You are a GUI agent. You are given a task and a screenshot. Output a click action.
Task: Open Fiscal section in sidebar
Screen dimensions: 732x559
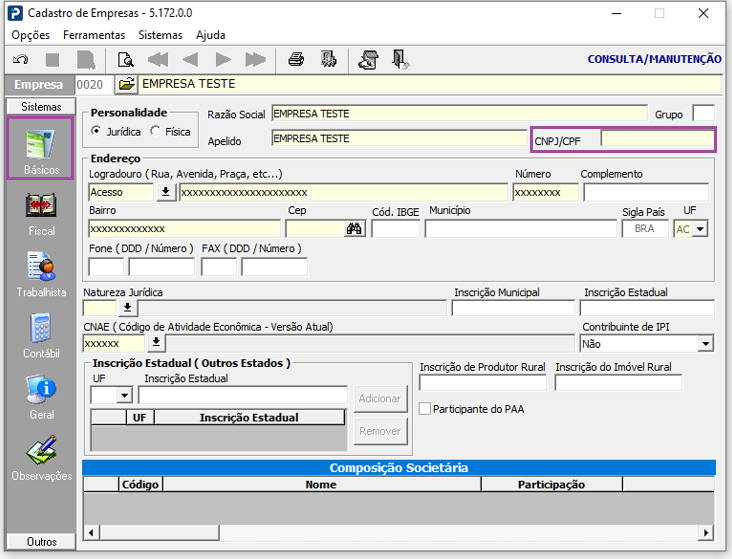pyautogui.click(x=41, y=214)
